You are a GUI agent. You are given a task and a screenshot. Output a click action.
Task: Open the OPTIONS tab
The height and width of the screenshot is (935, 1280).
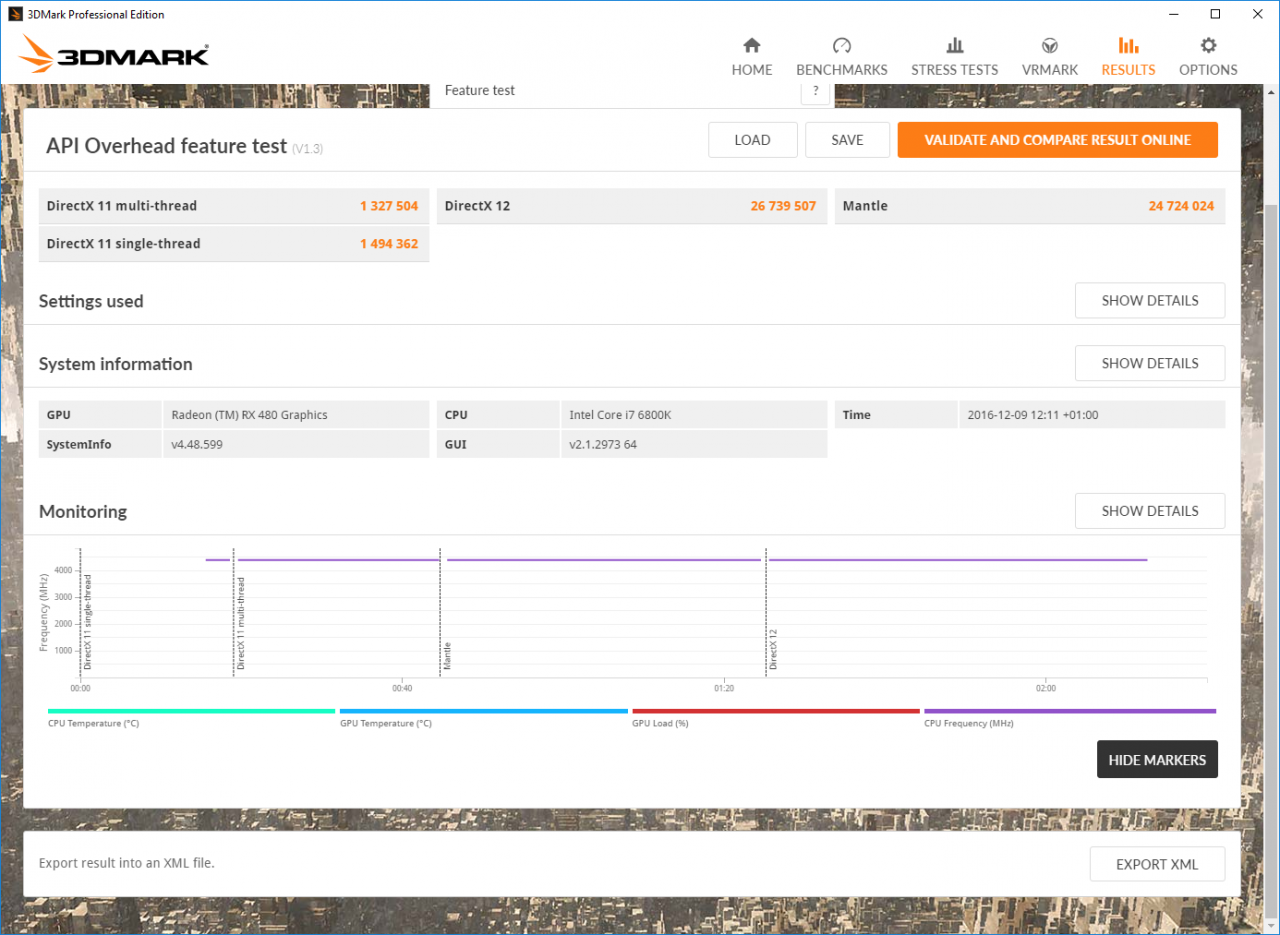[1208, 58]
